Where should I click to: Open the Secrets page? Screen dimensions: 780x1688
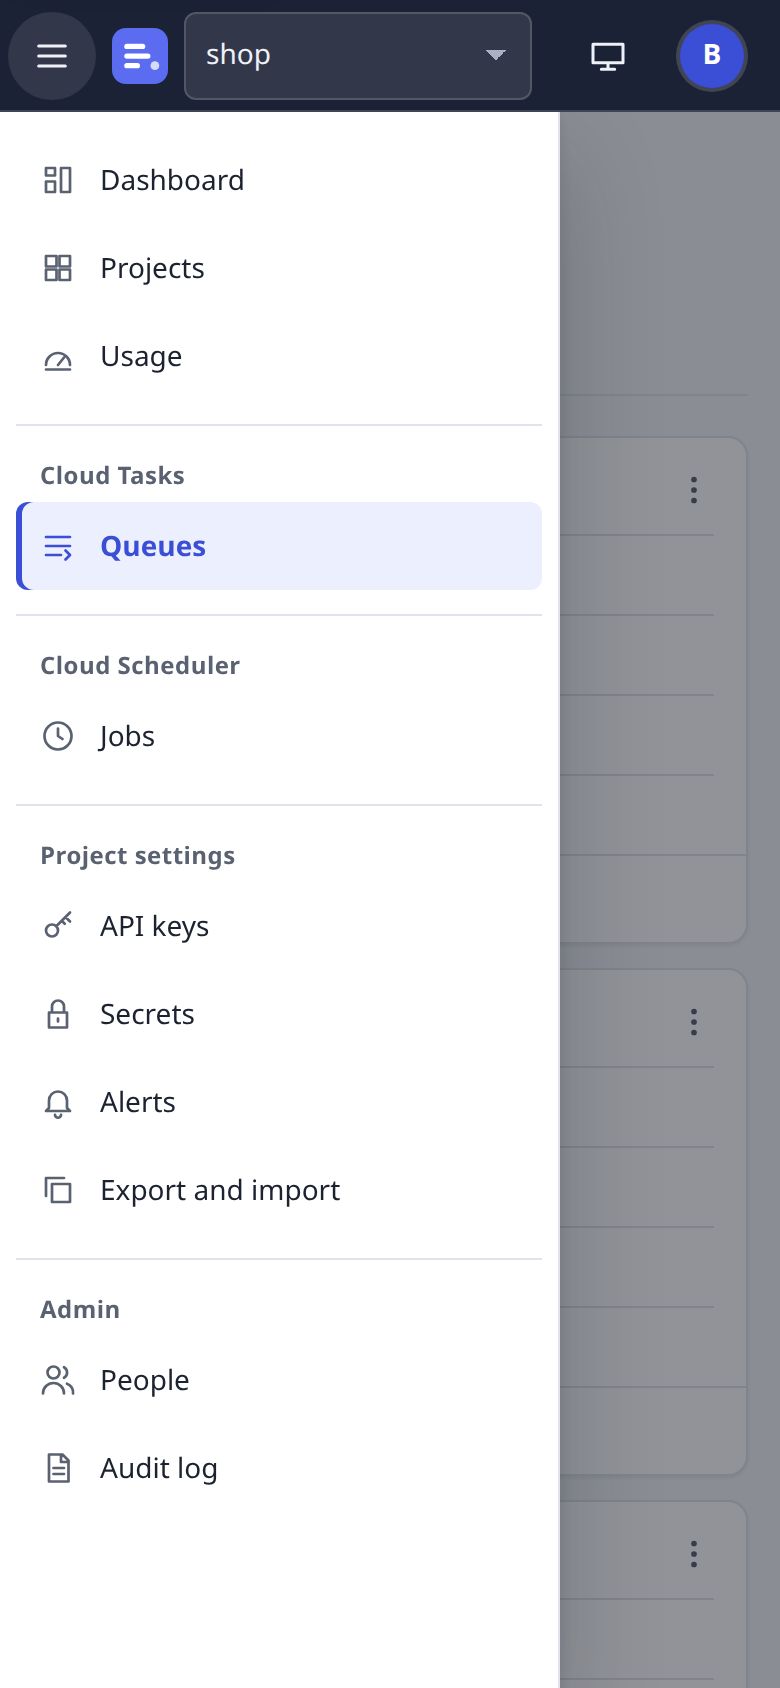point(279,1014)
